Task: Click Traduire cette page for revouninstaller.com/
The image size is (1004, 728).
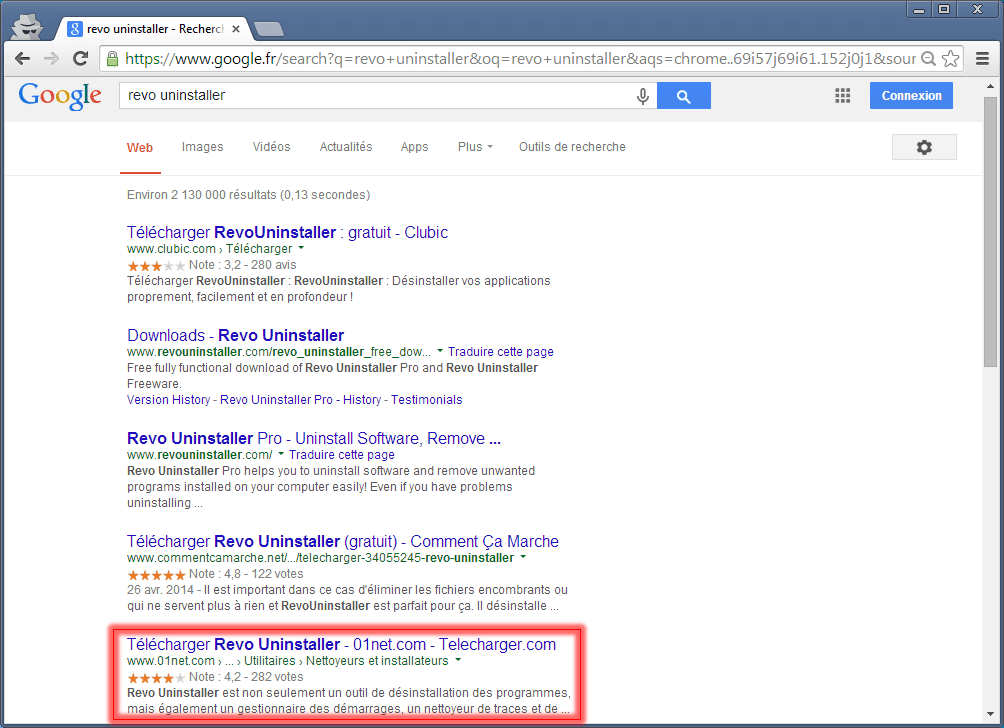Action: coord(341,455)
